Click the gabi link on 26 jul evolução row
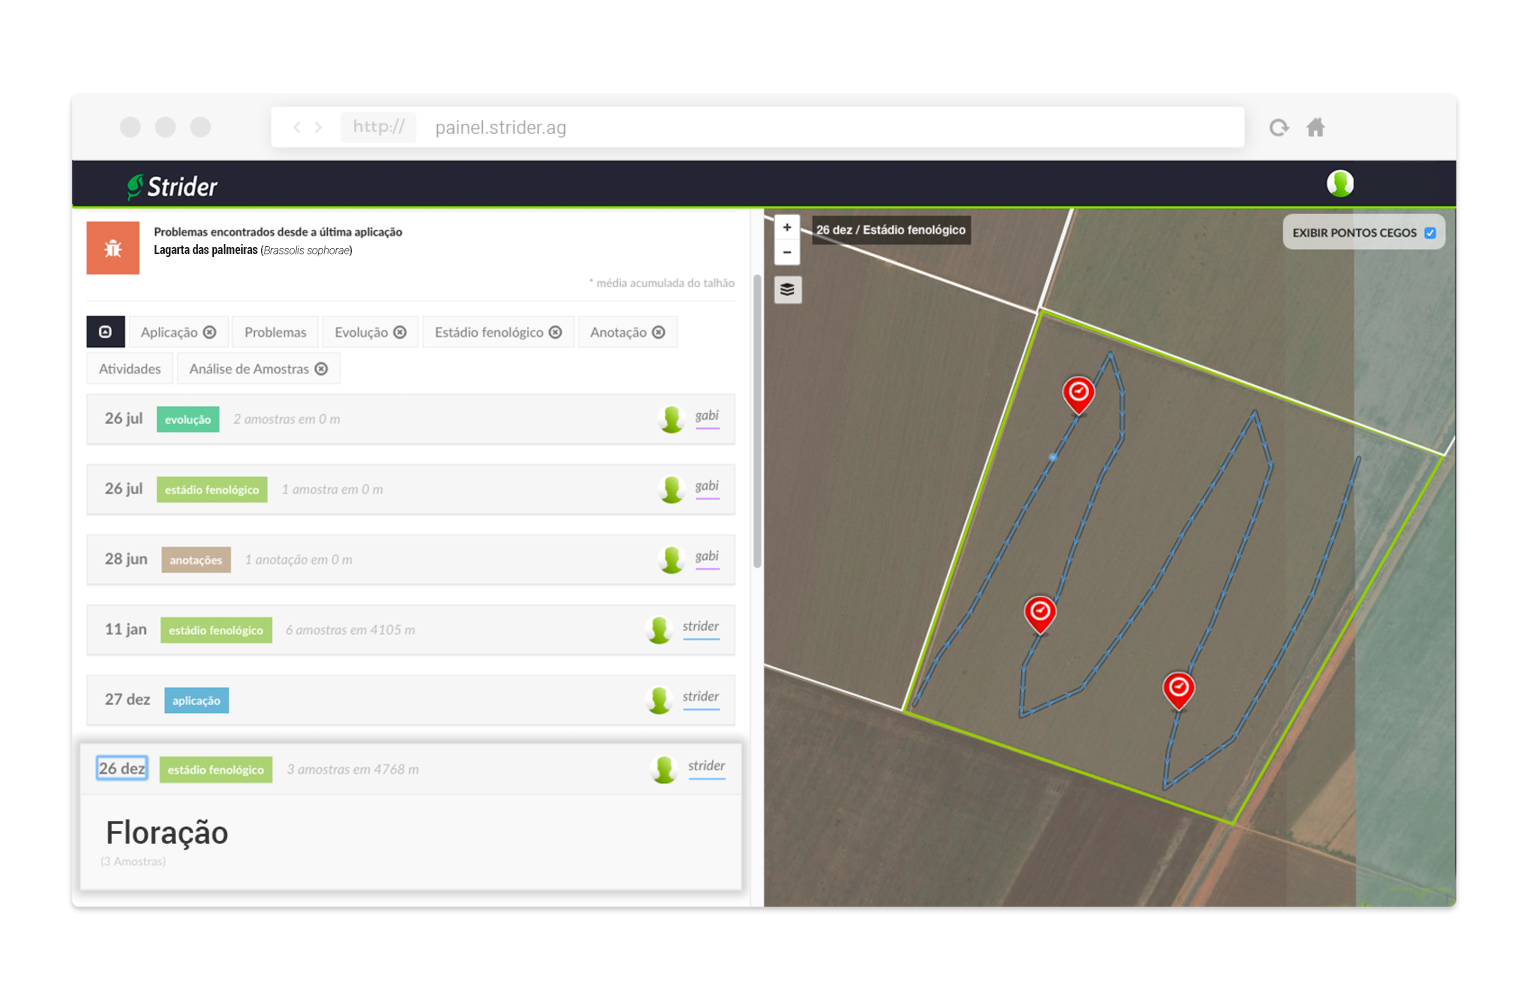 [707, 416]
